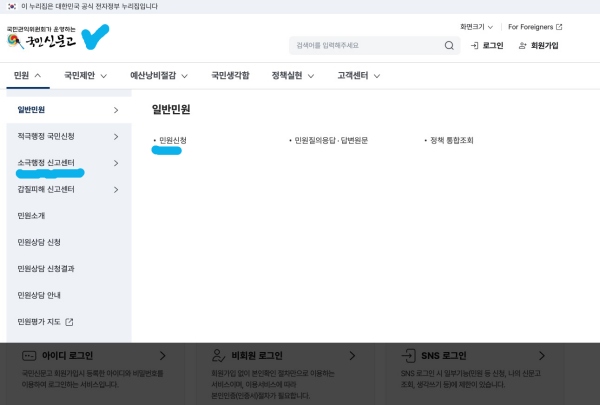600x405 pixels.
Task: Open the 비회원 로그인 arrow
Action: pos(352,356)
